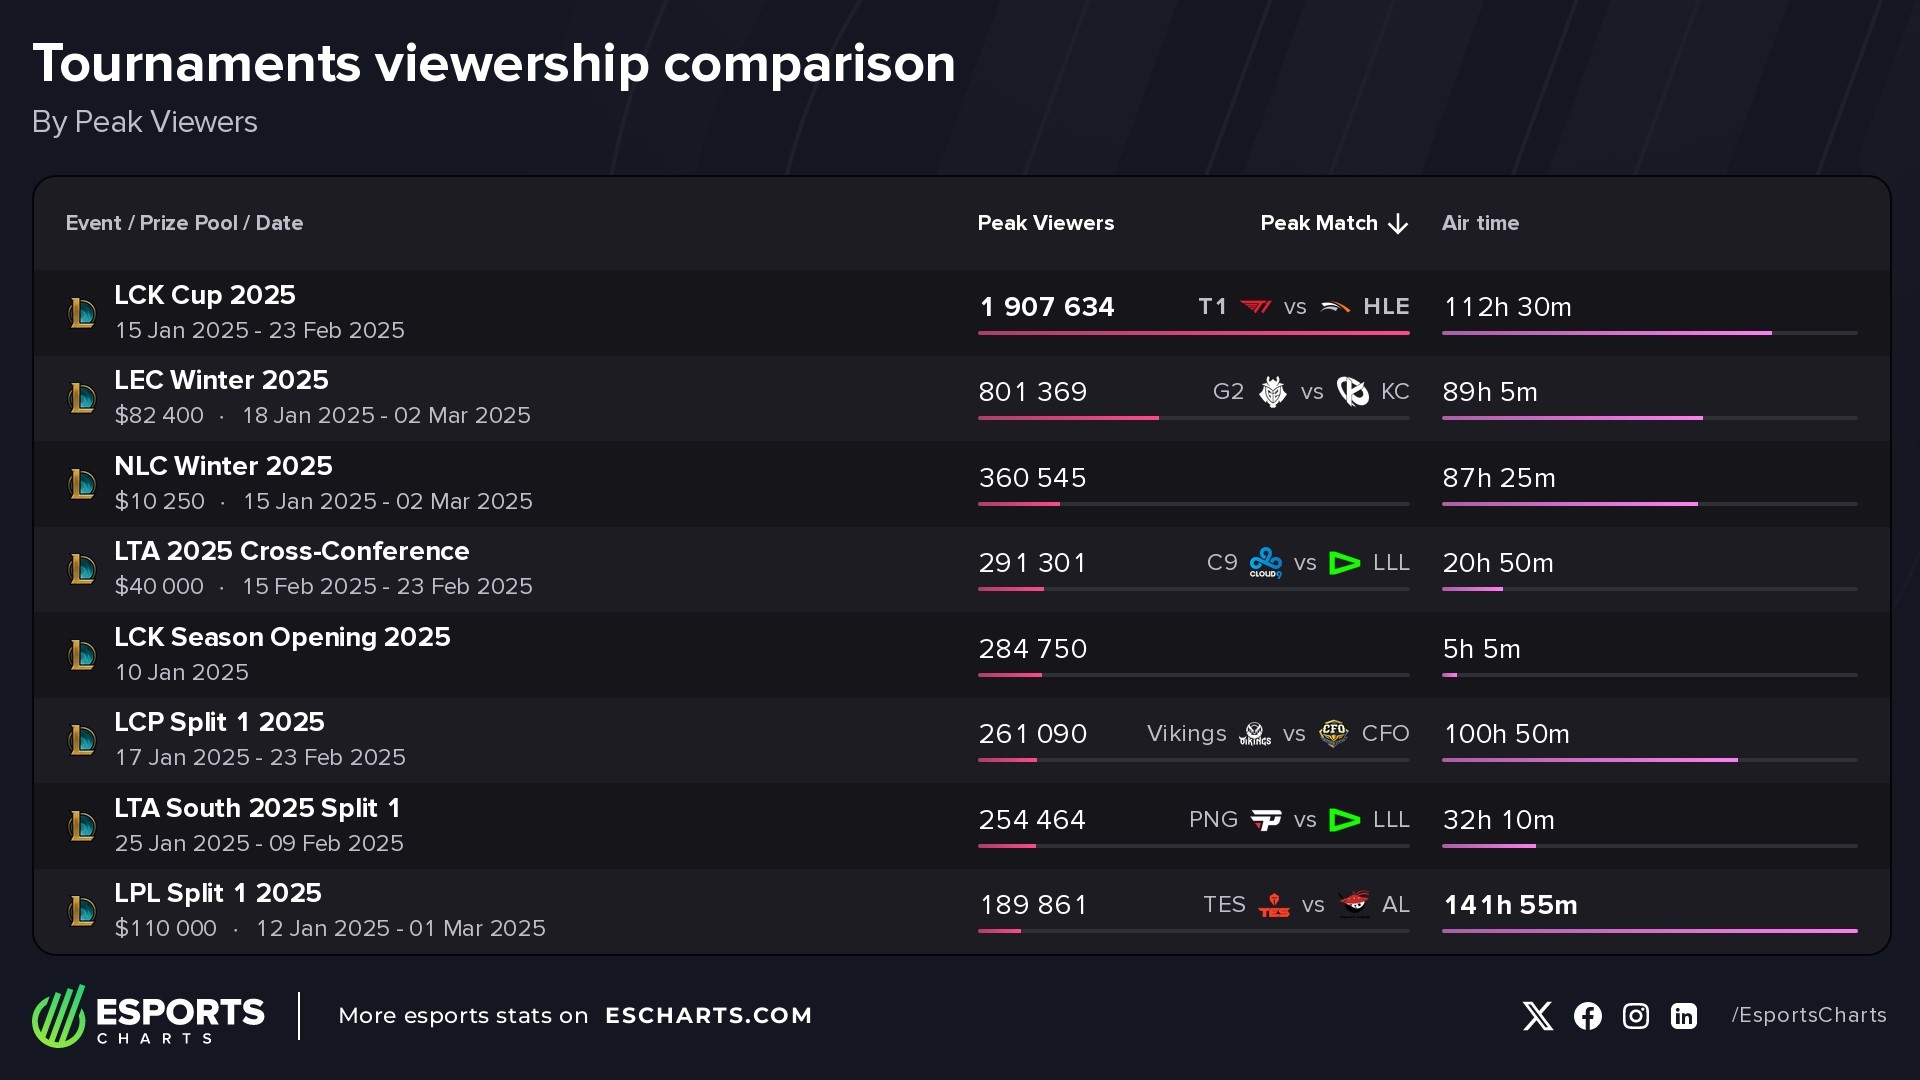Click the T1 team logo

[1256, 307]
